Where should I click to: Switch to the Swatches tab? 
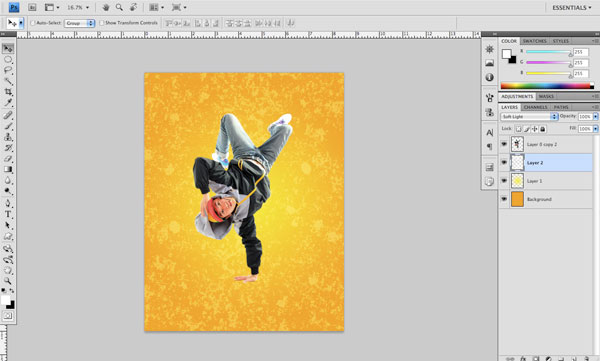[x=535, y=41]
